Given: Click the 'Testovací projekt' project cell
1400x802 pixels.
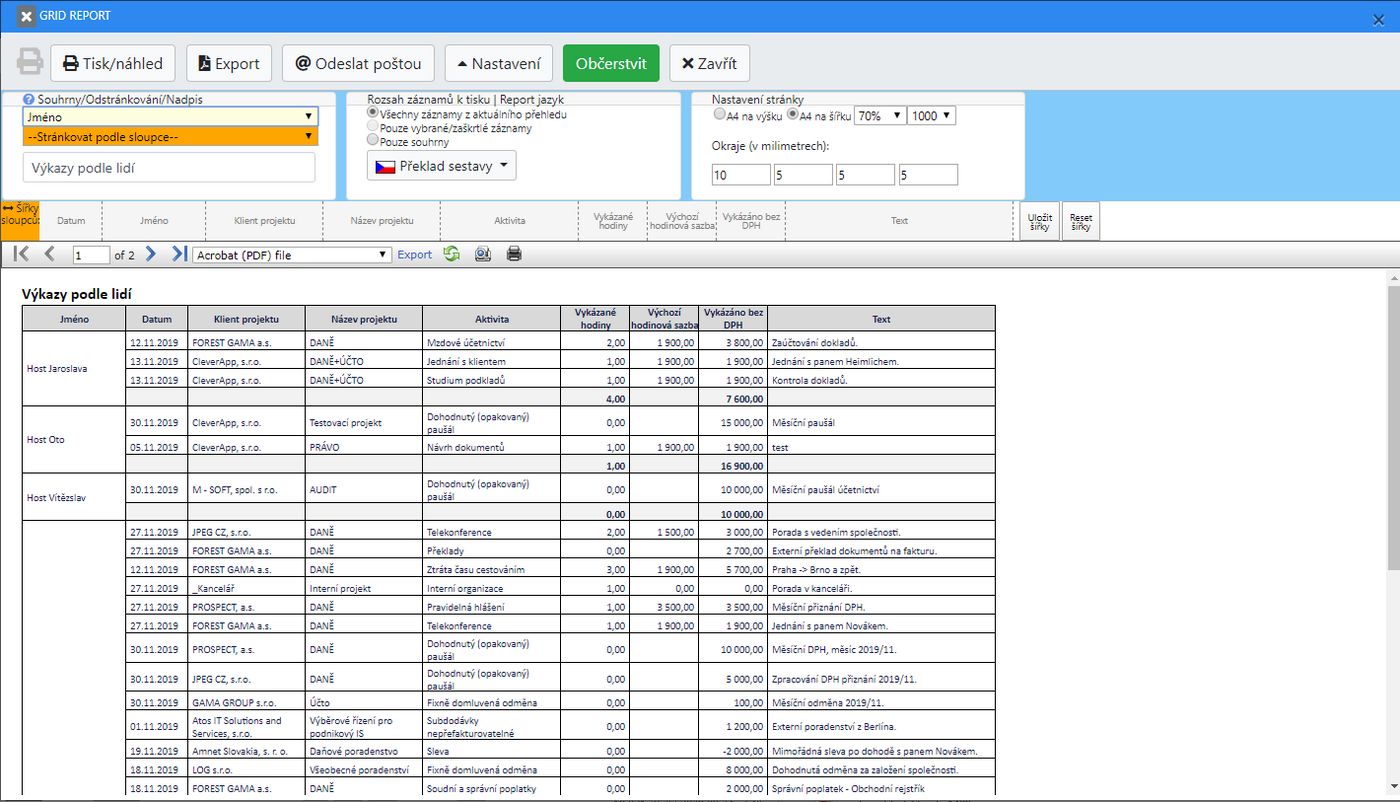Looking at the screenshot, I should tap(365, 423).
